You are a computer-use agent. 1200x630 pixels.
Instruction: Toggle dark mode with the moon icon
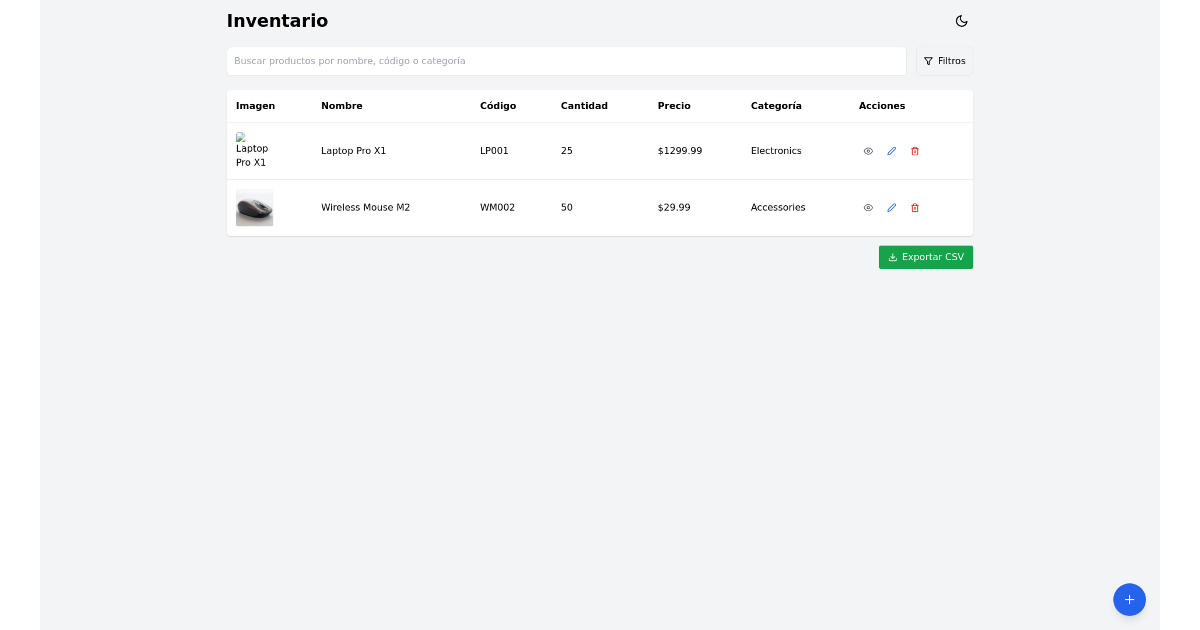click(x=961, y=20)
